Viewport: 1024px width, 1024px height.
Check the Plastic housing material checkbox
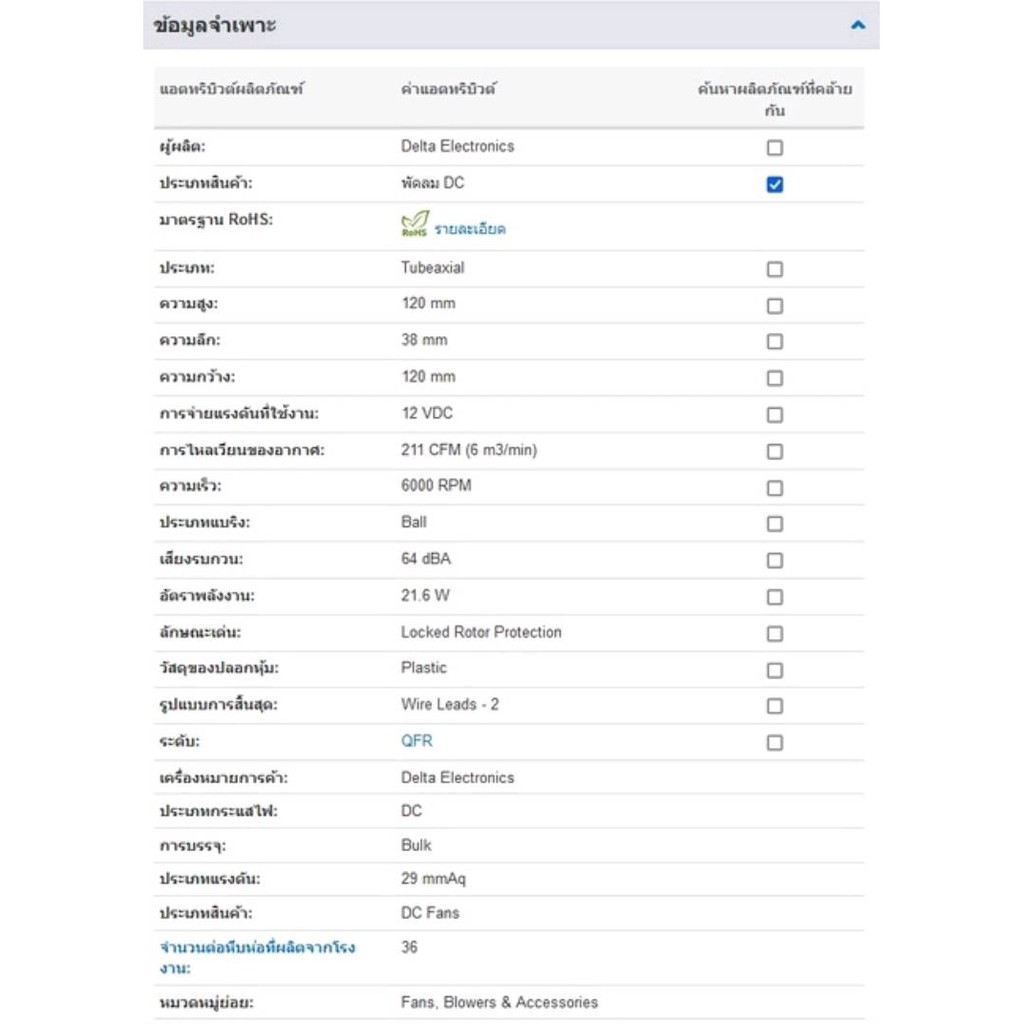[774, 670]
